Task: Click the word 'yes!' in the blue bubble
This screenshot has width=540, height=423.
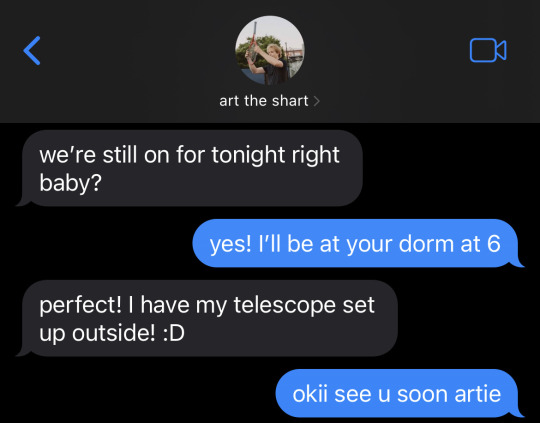Action: click(x=231, y=244)
